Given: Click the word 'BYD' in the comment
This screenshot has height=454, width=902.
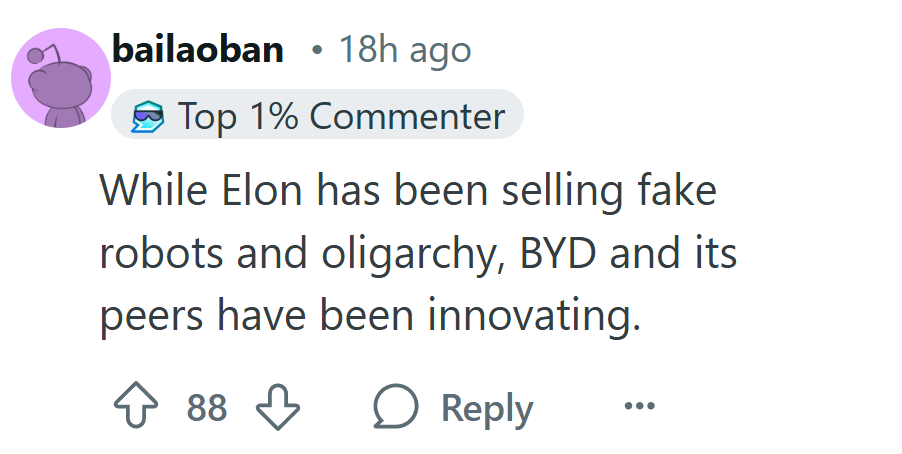Looking at the screenshot, I should [557, 253].
